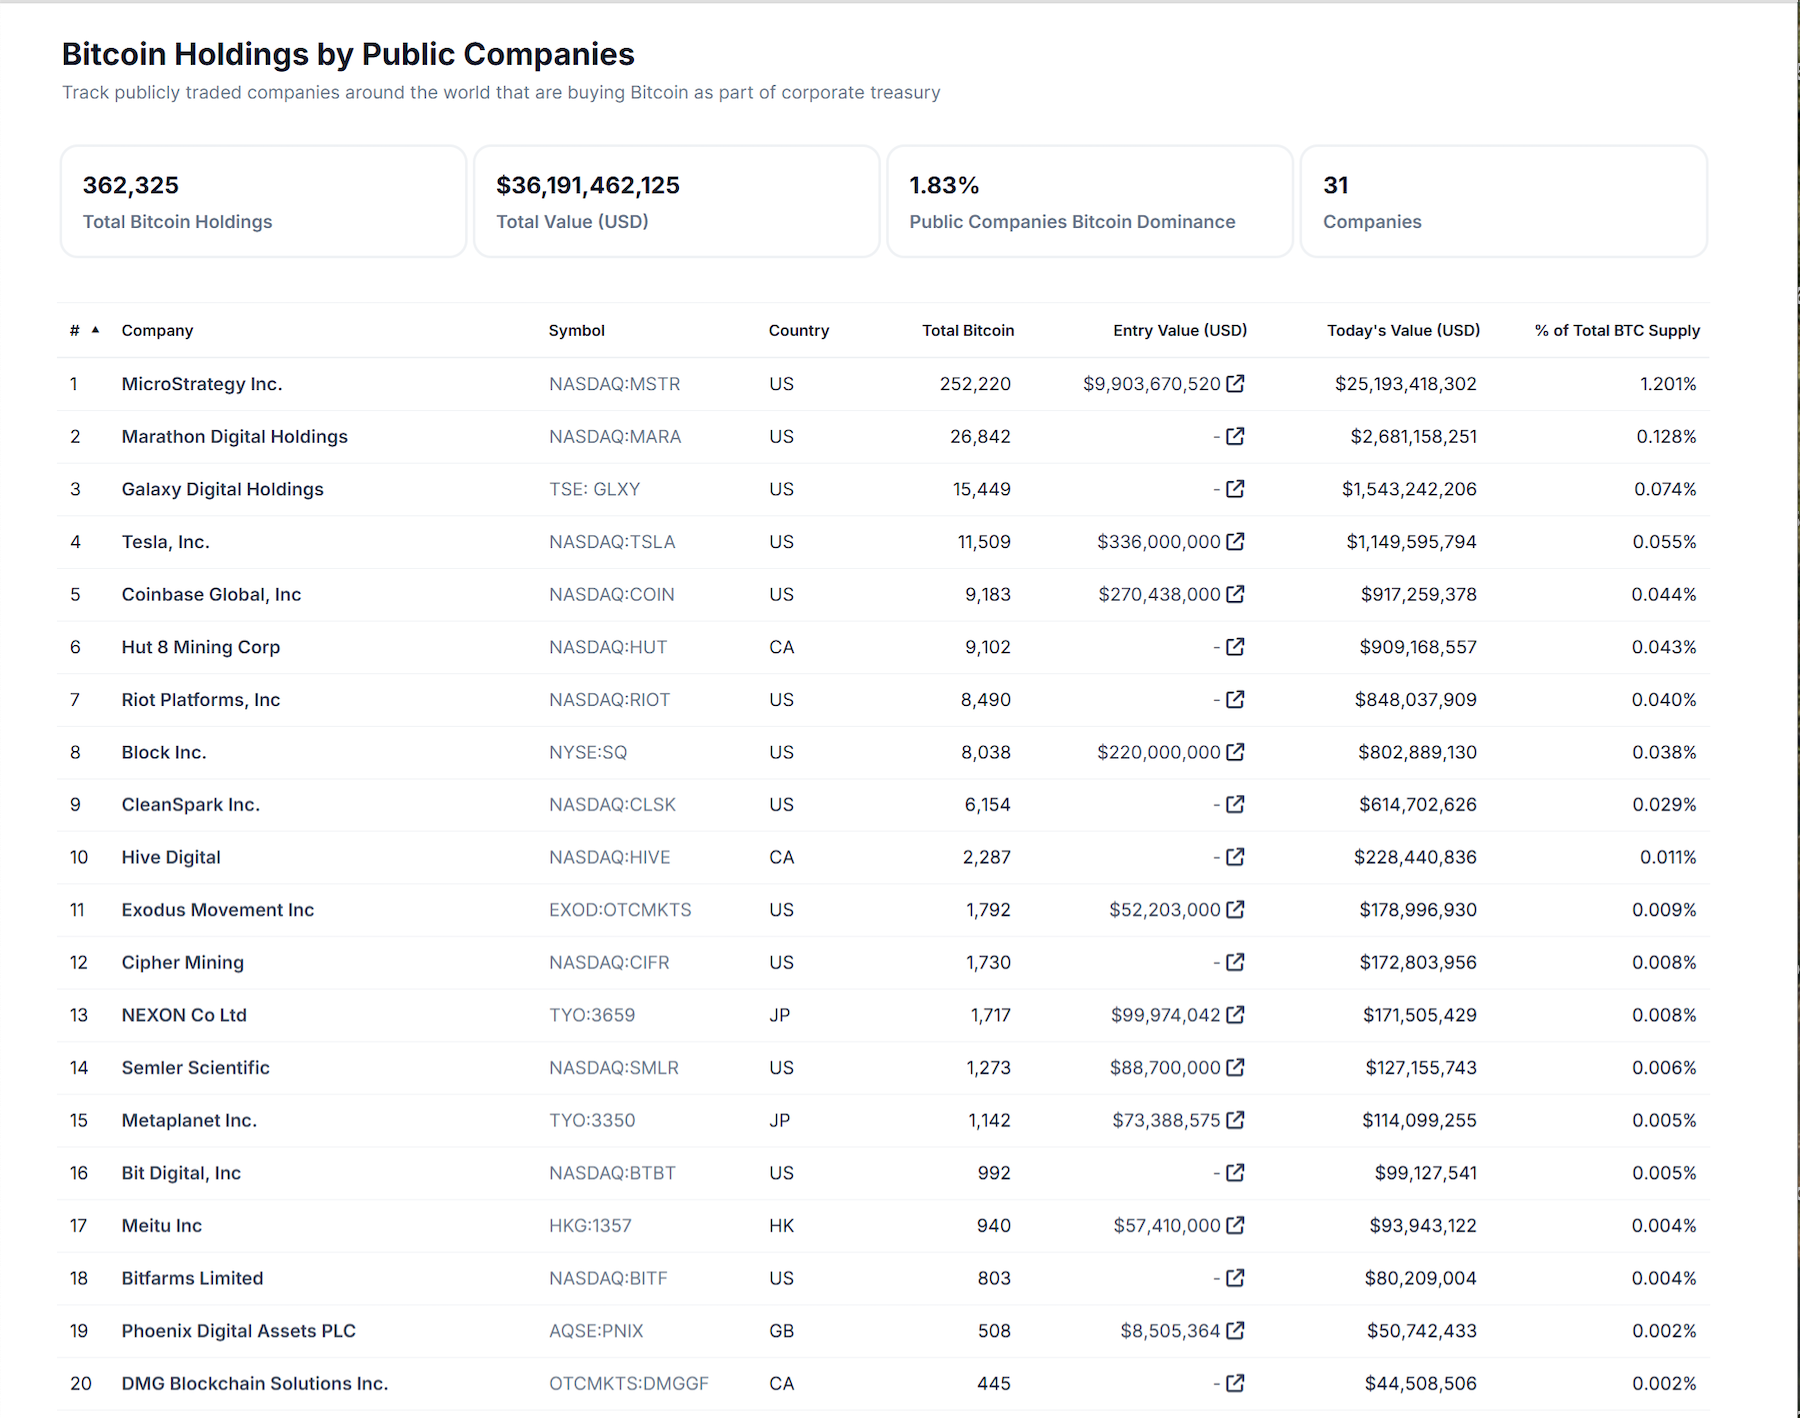Select OTCMKTS:DMGGF symbol text
The image size is (1800, 1418).
629,1383
